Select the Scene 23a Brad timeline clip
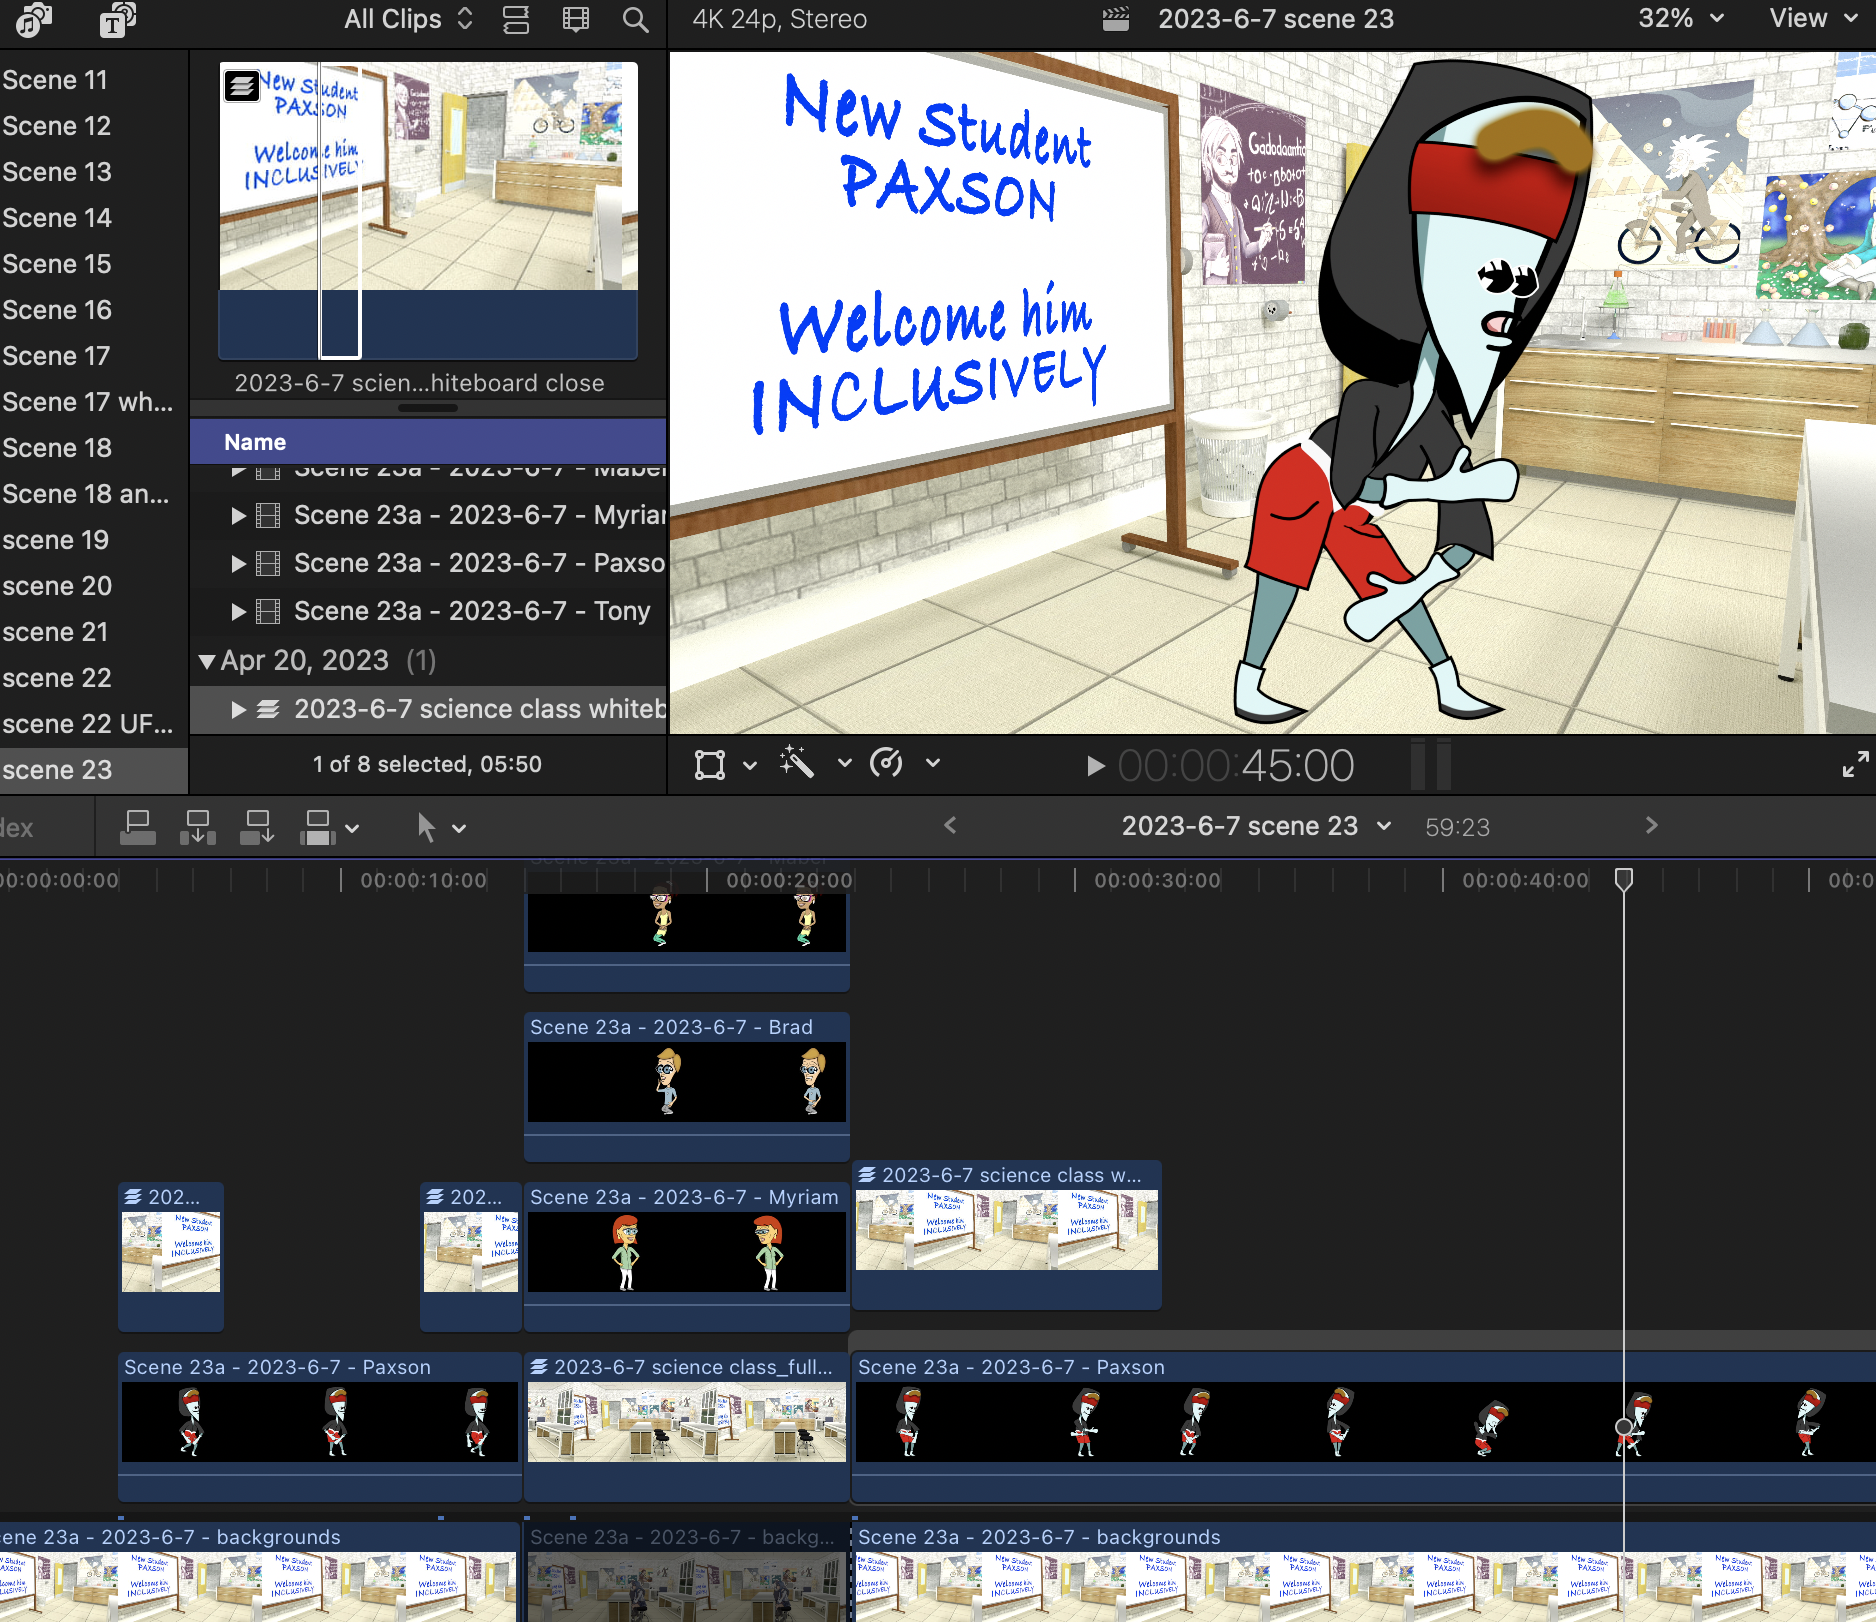The image size is (1876, 1622). [x=687, y=1086]
